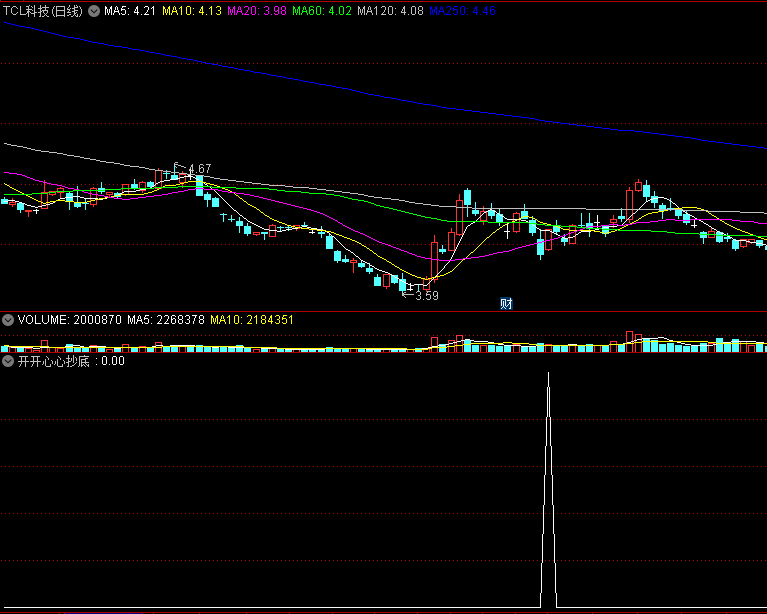Click the volume MA5: 2268378 label
767x614 pixels.
166,320
